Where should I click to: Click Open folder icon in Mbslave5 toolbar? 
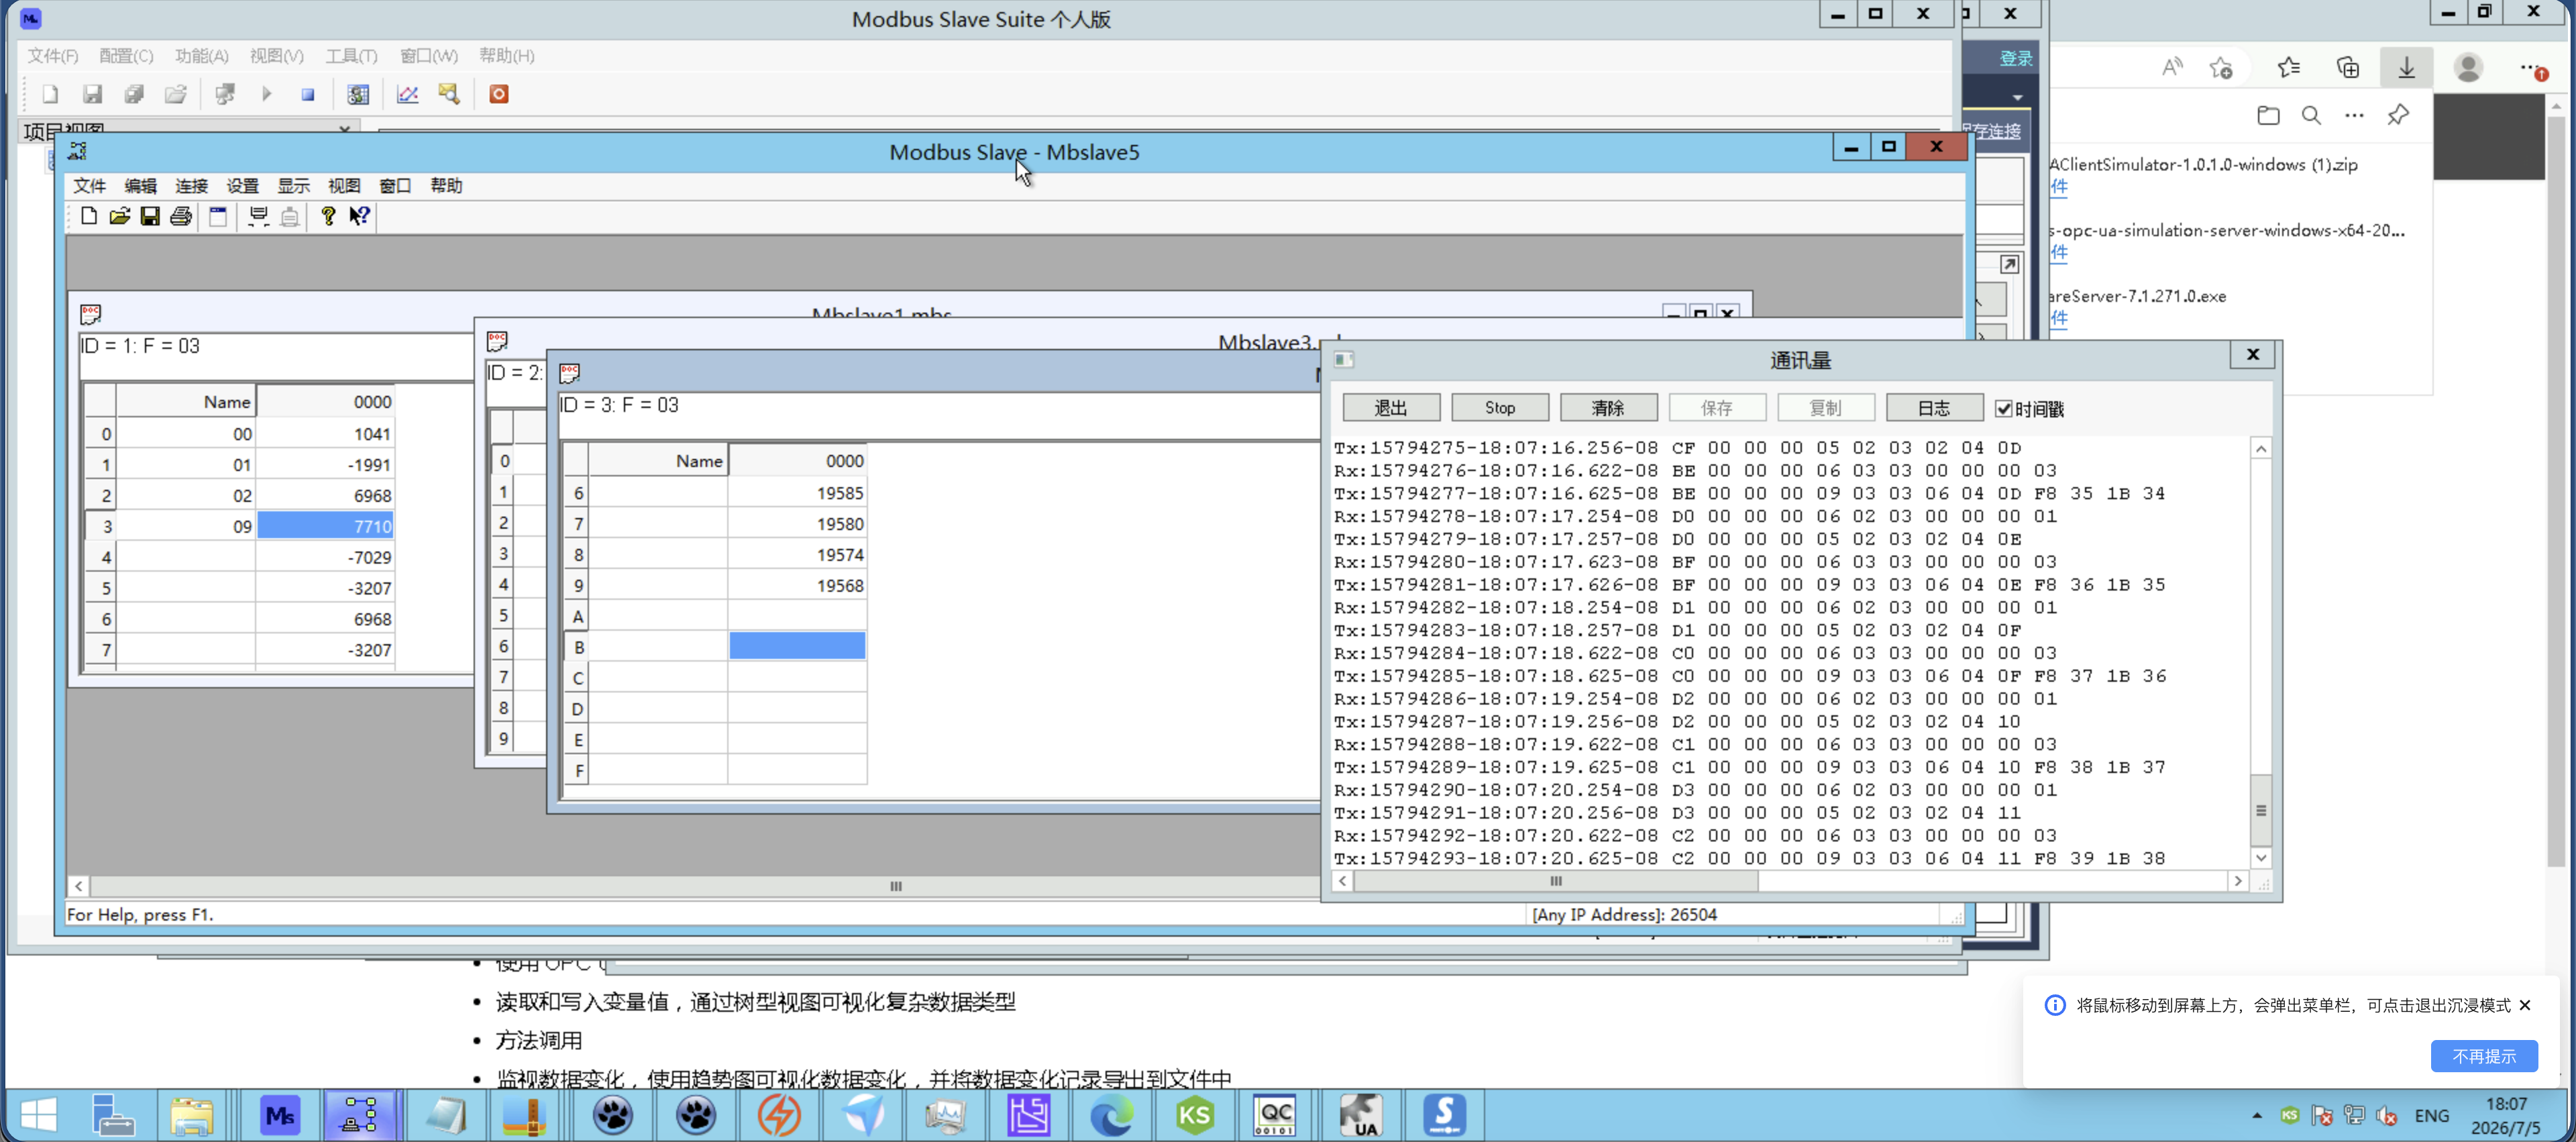click(120, 216)
